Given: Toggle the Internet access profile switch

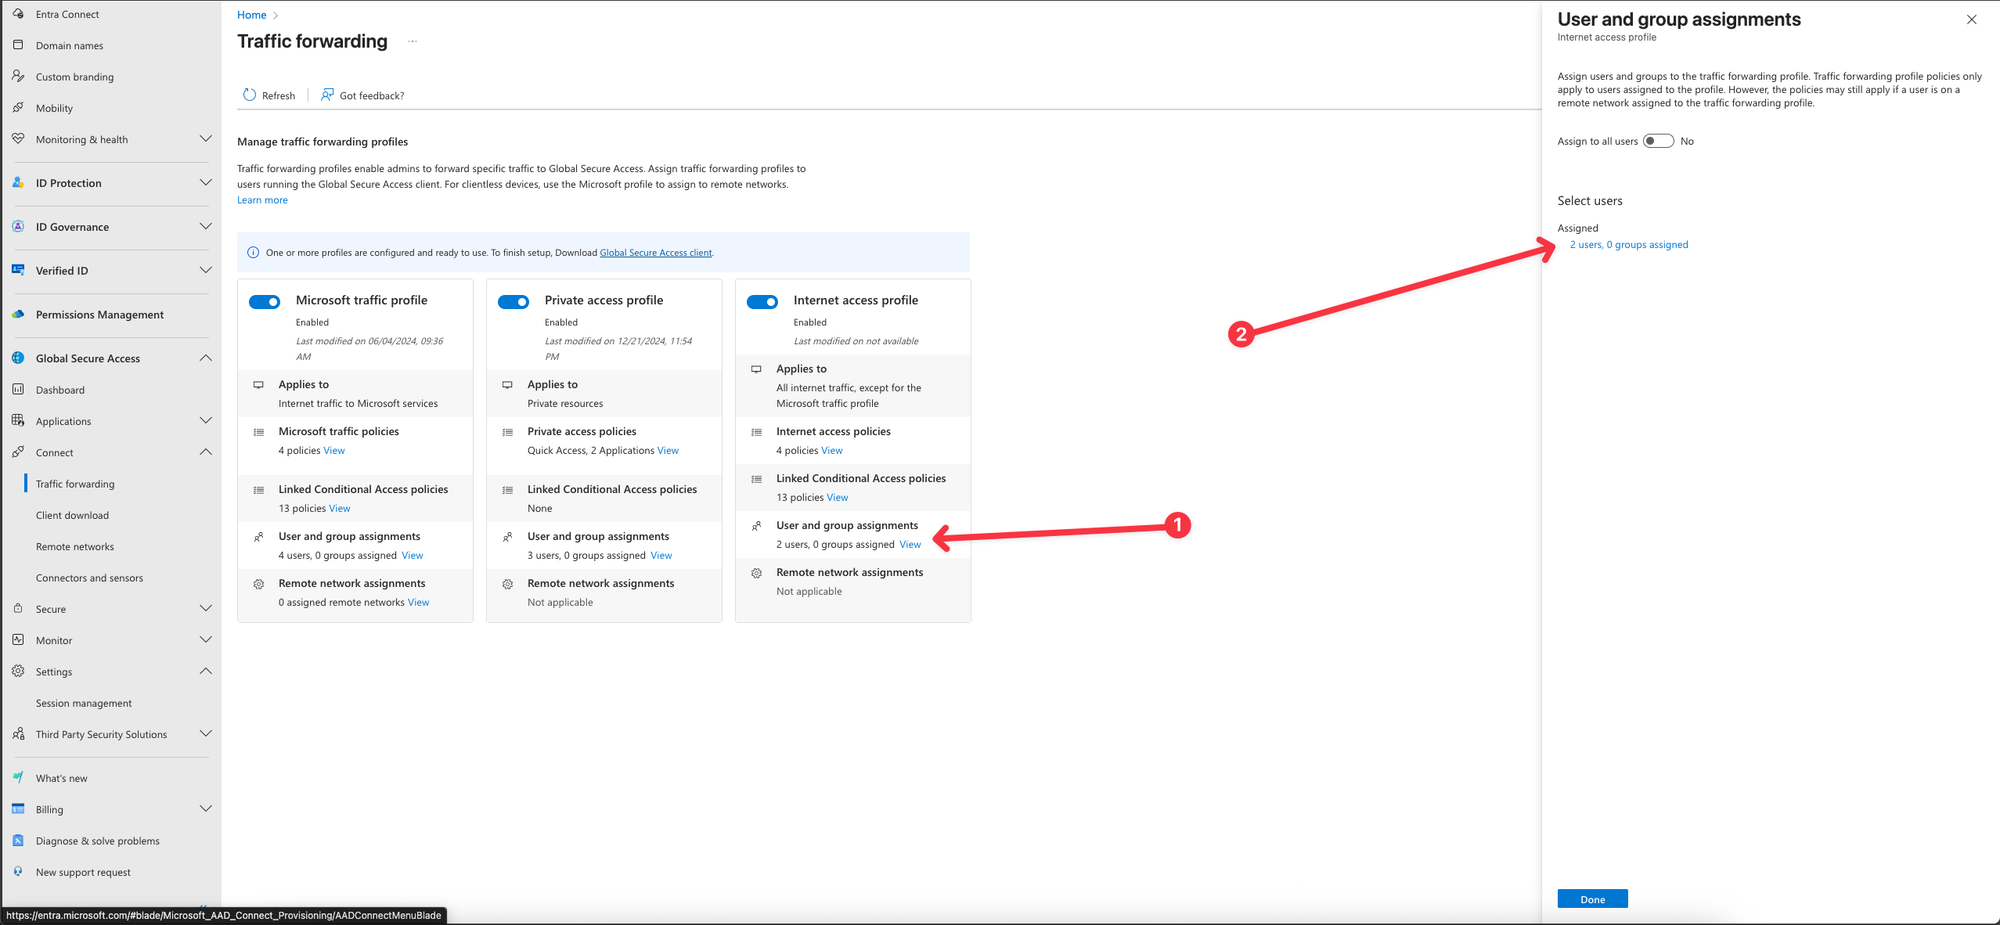Looking at the screenshot, I should pos(763,302).
